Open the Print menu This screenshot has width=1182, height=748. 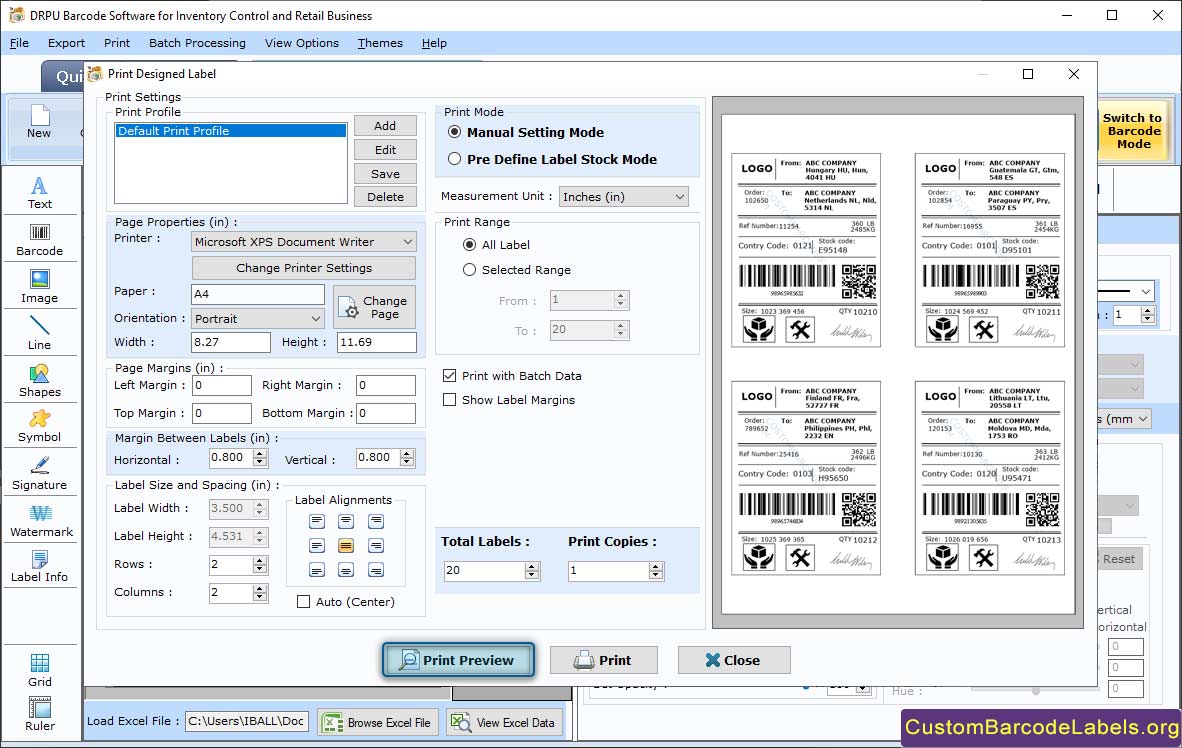pos(117,43)
